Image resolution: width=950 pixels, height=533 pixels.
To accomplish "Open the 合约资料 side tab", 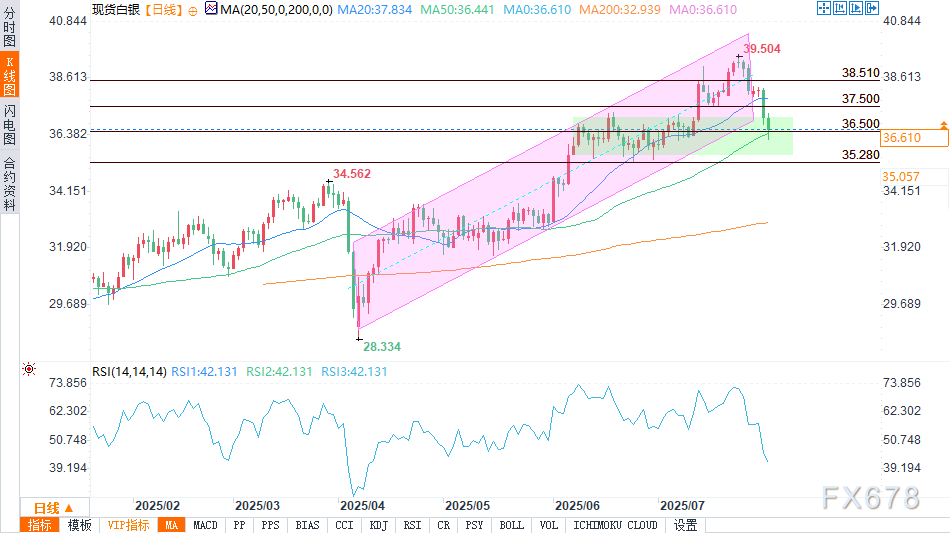I will pyautogui.click(x=9, y=182).
